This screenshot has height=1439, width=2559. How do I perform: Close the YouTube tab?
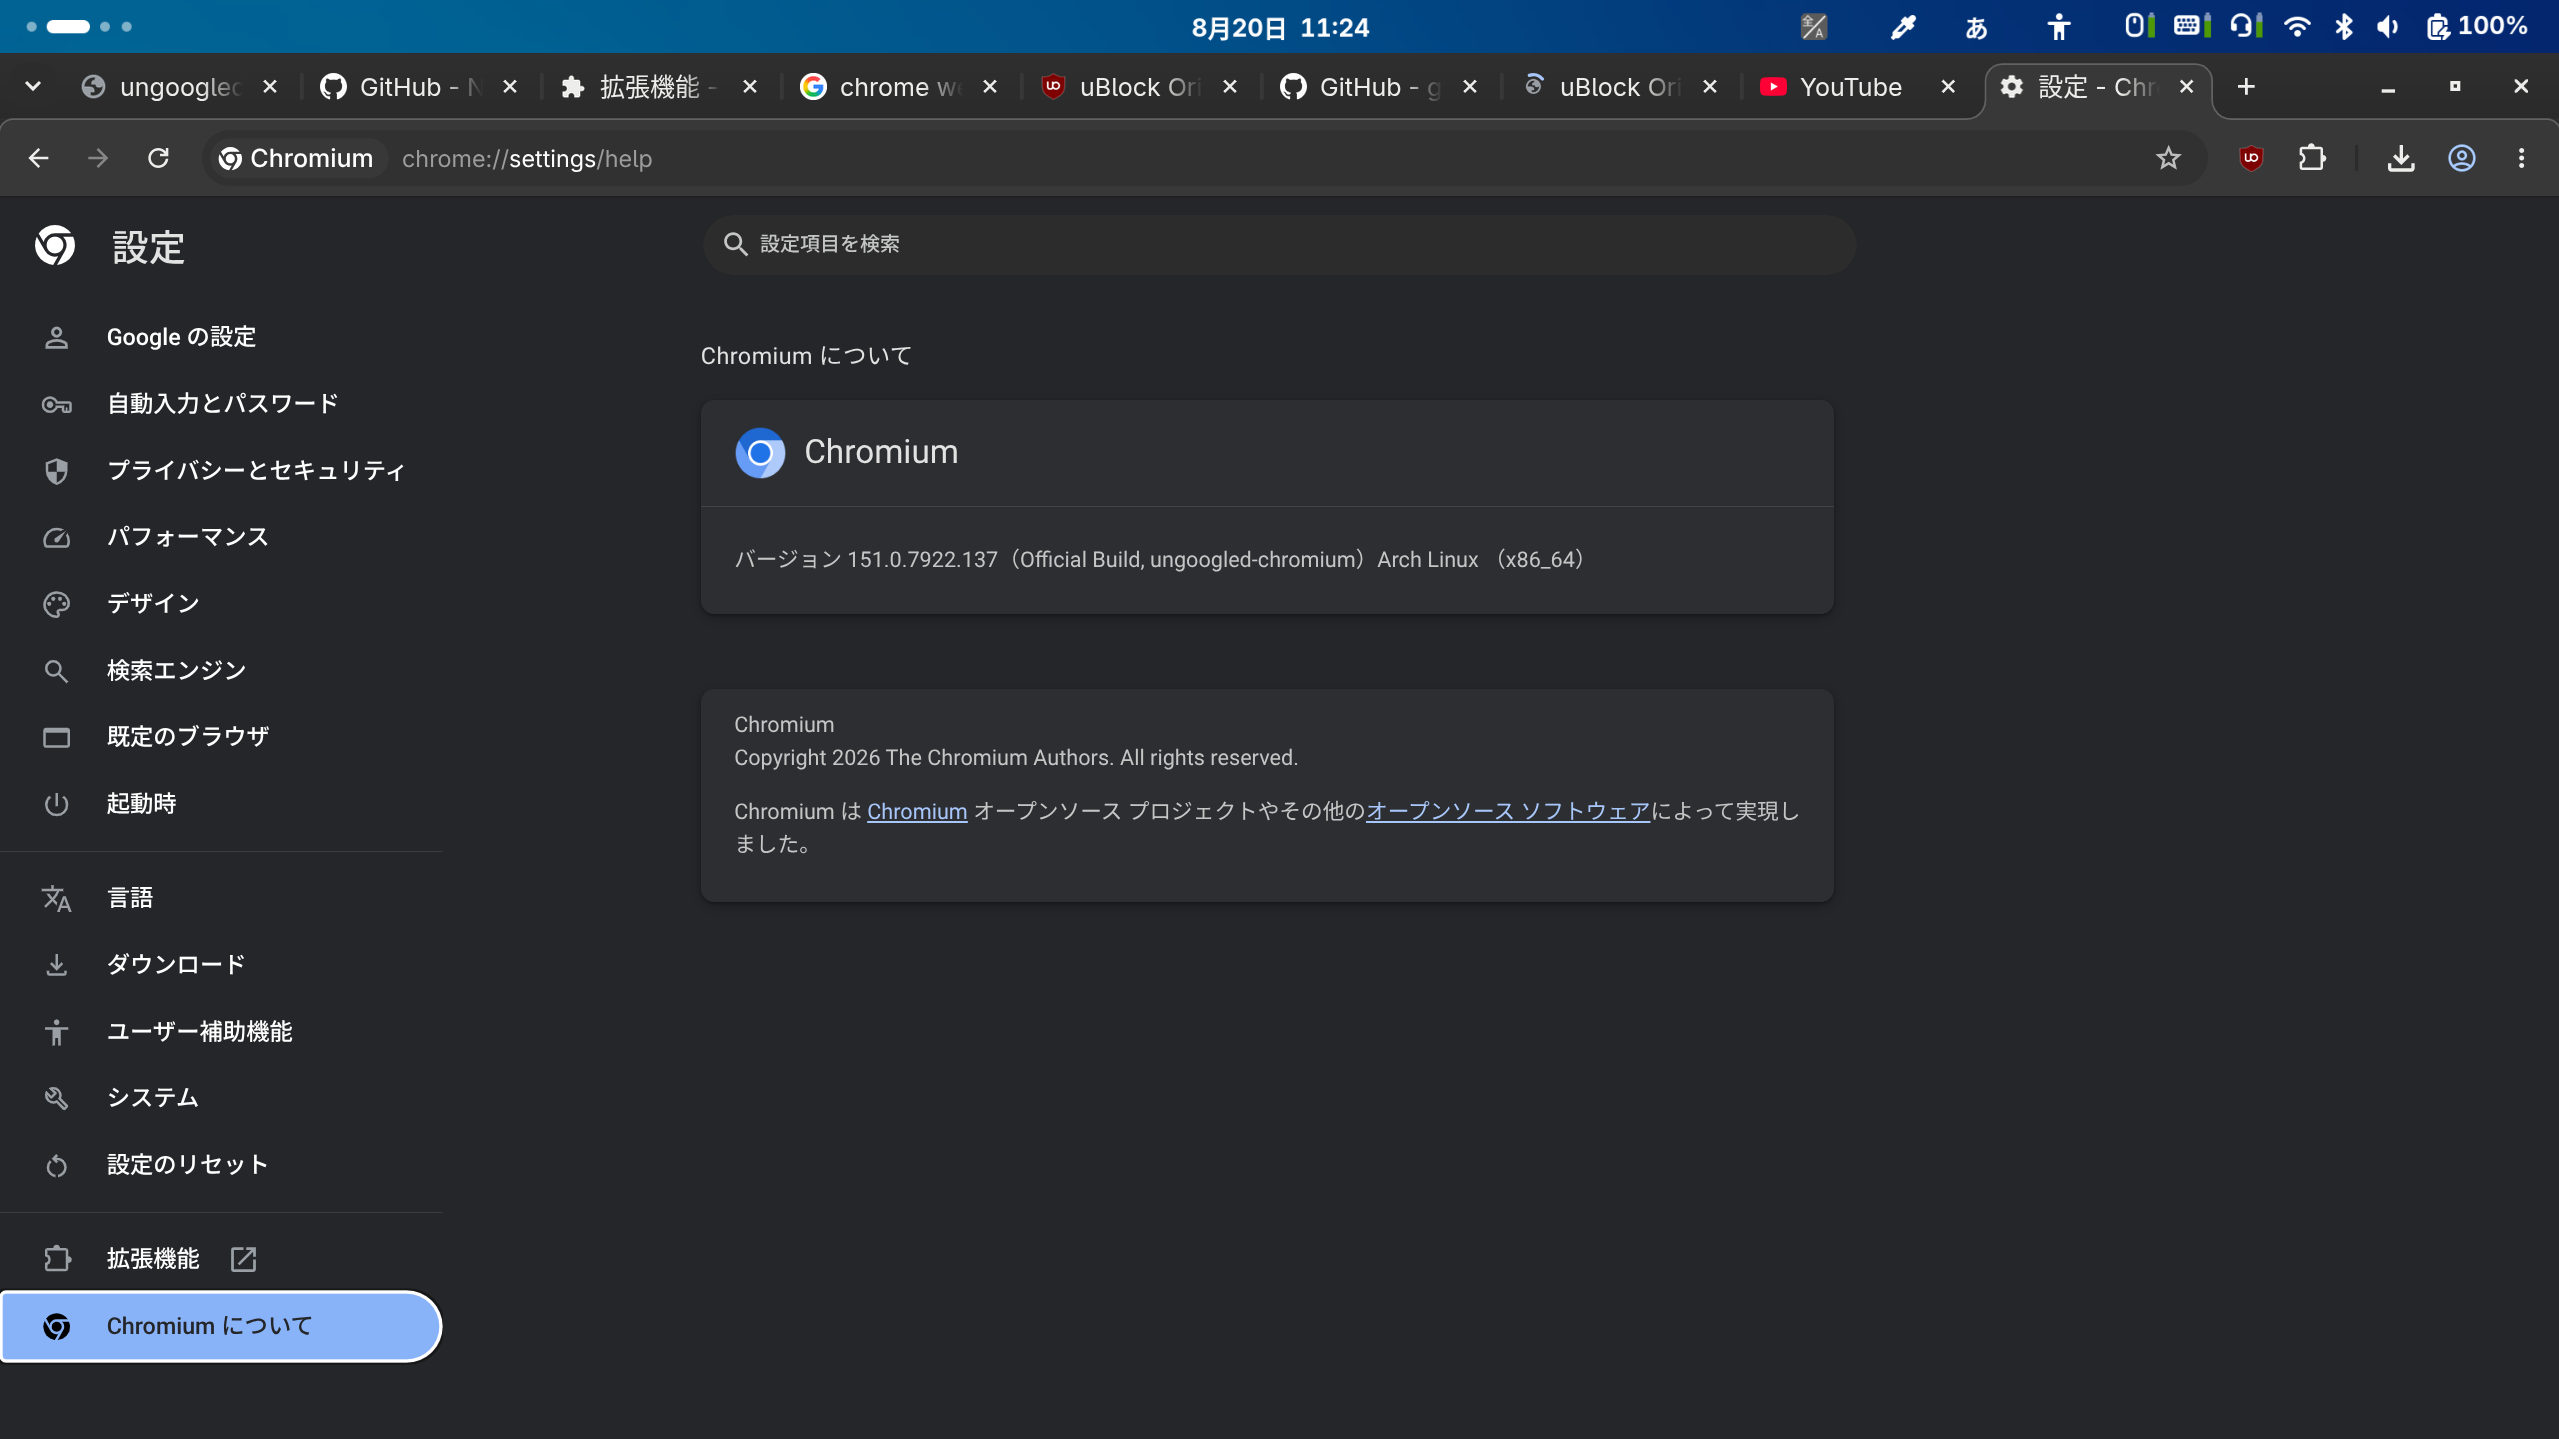[x=1948, y=87]
